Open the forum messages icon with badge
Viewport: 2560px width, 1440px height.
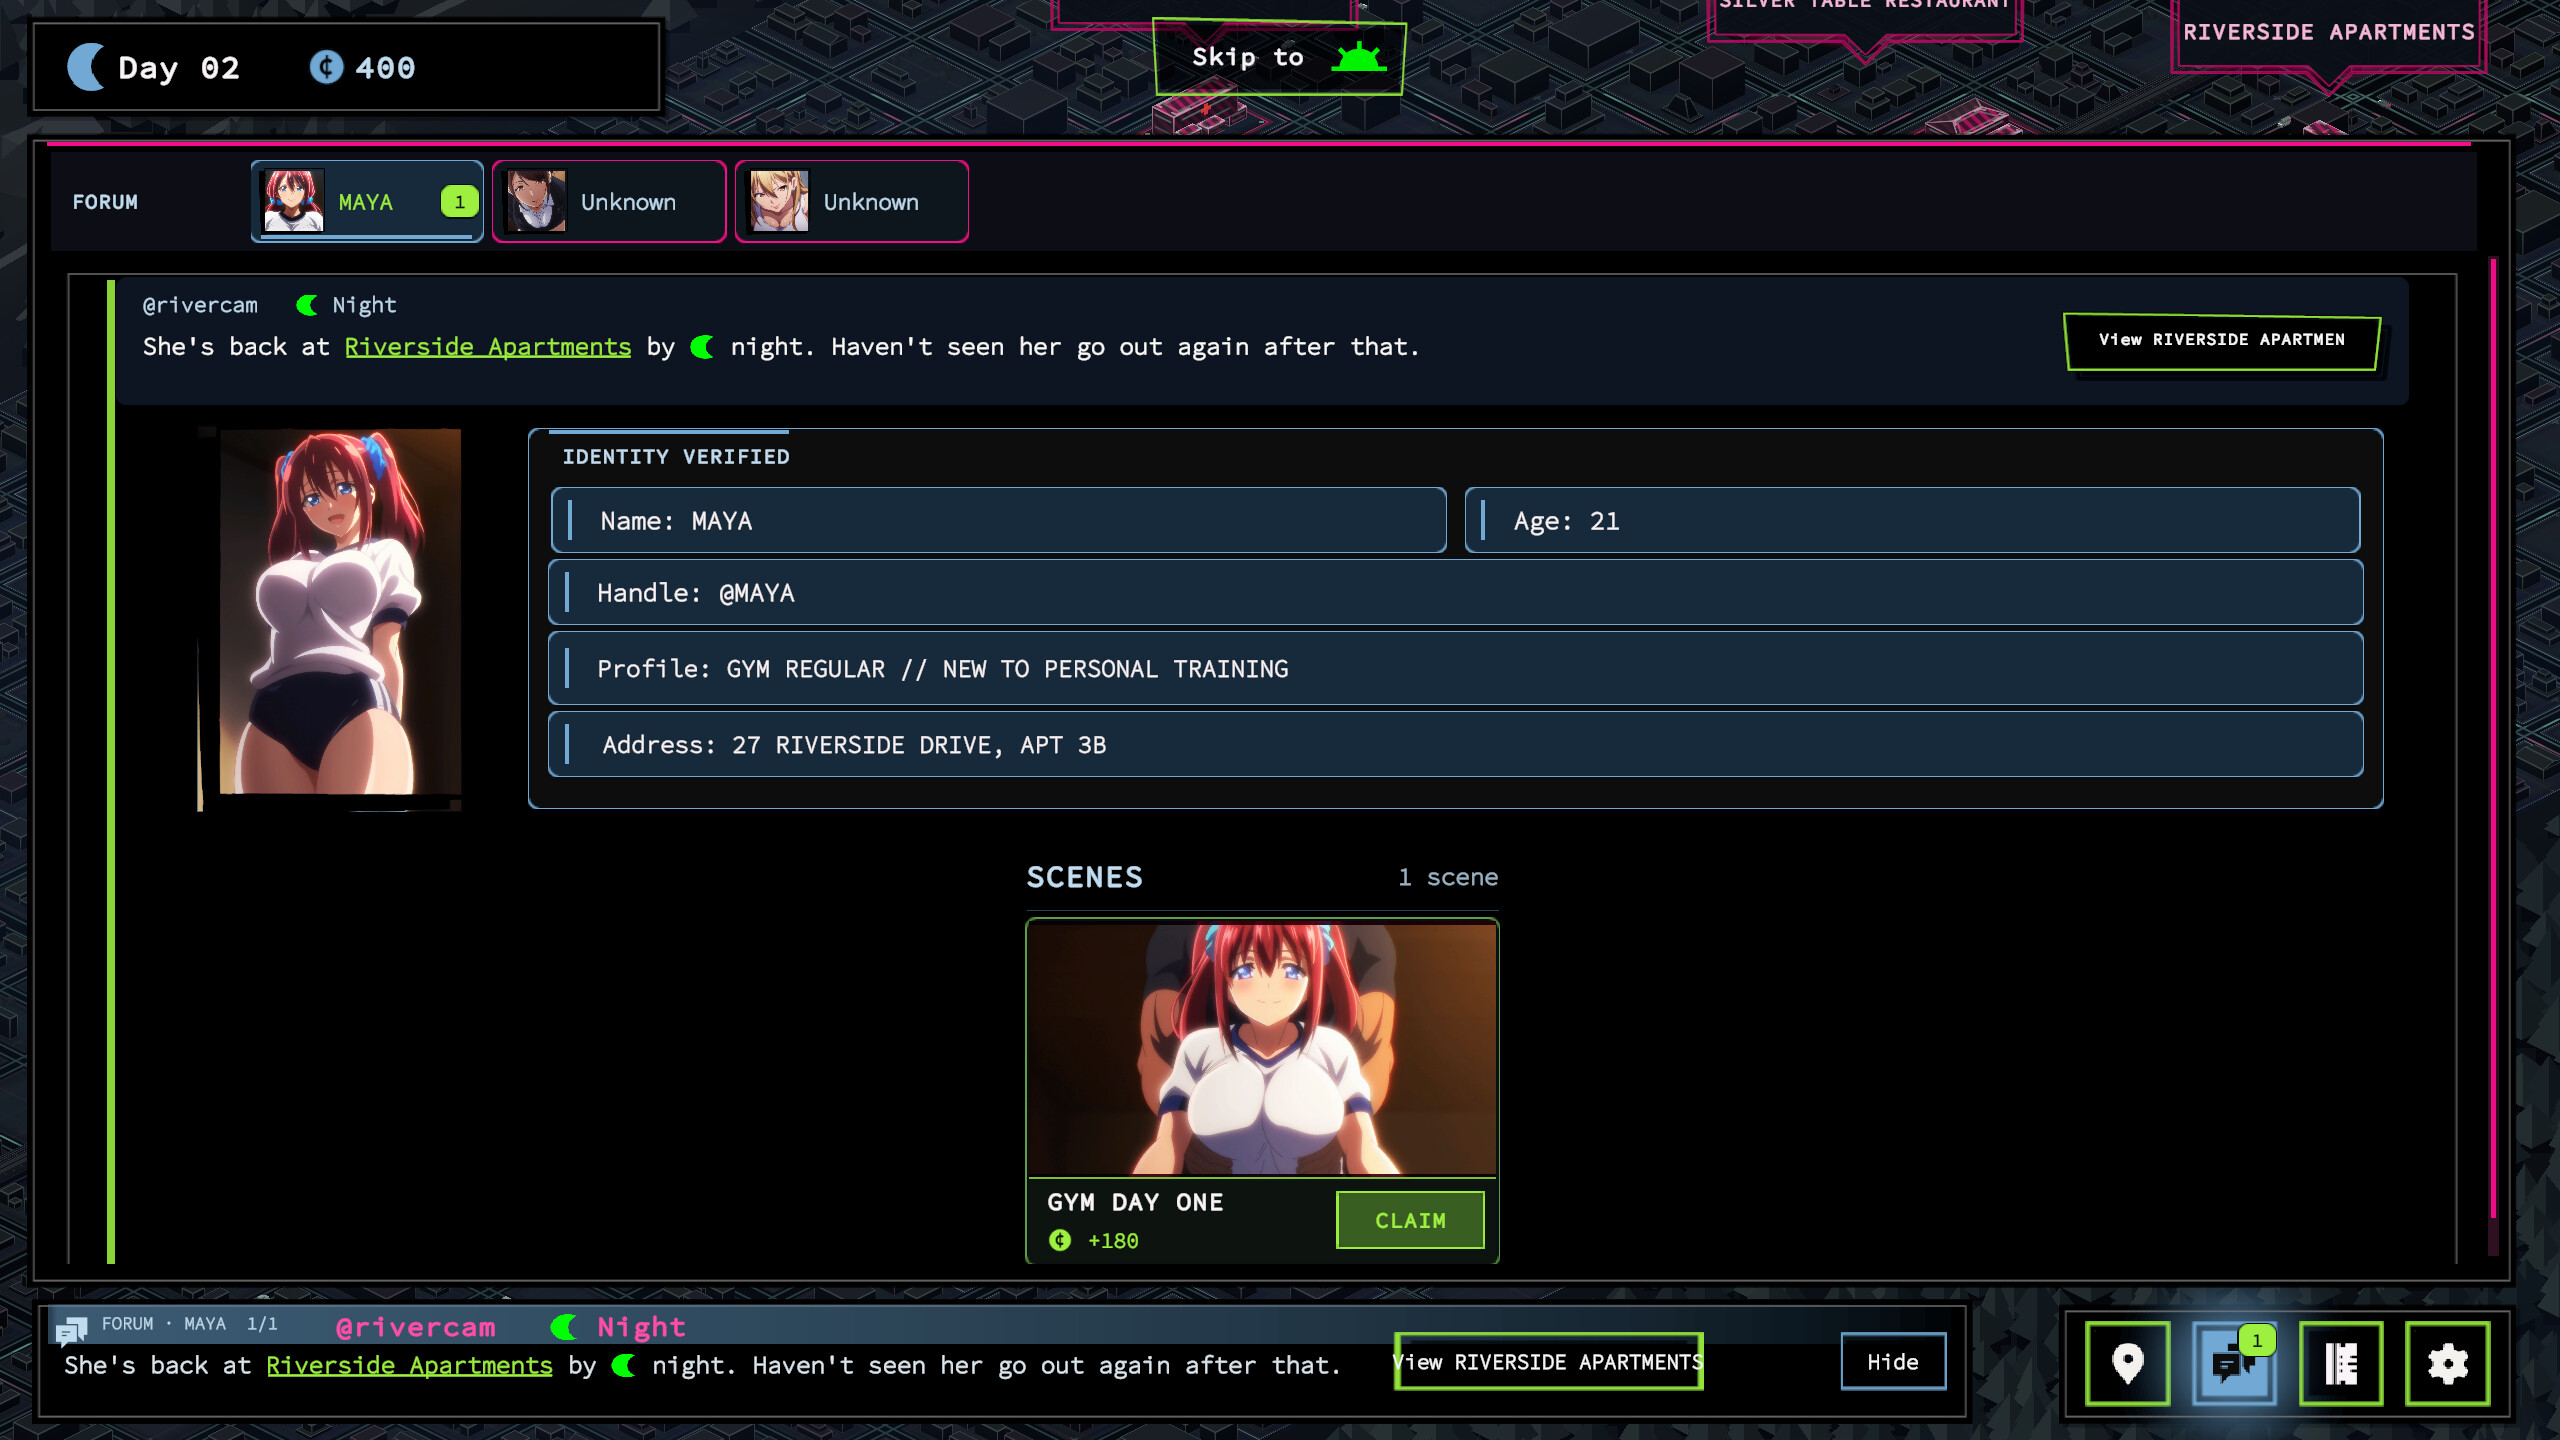coord(2234,1363)
